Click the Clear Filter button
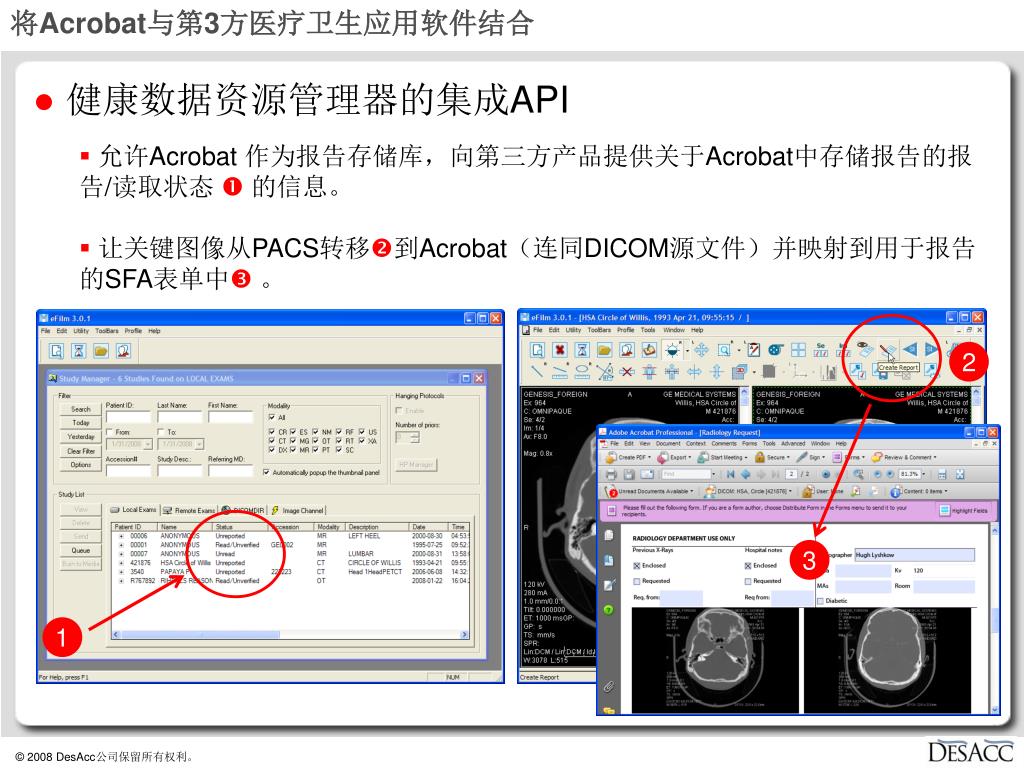Screen dimensions: 1024x768 81,451
